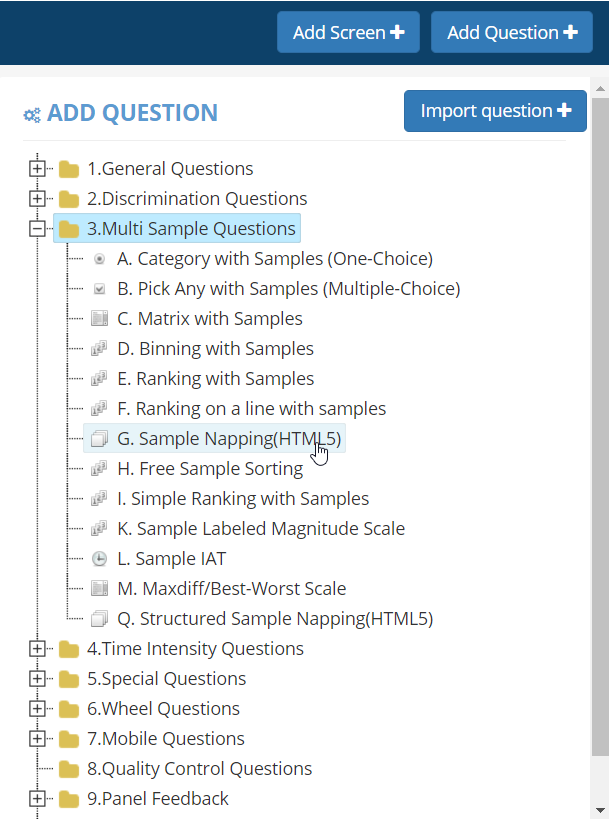Collapse the Multi Sample Questions node

pos(38,229)
